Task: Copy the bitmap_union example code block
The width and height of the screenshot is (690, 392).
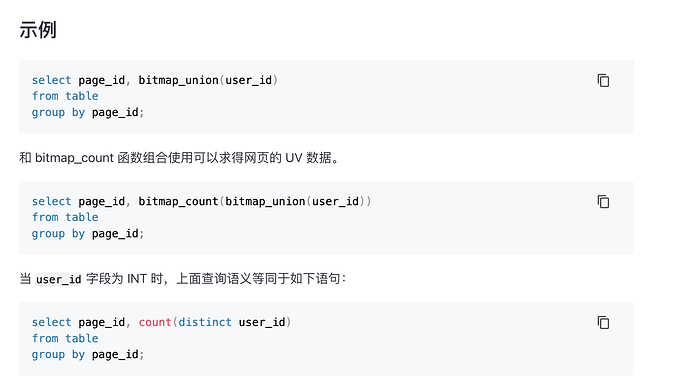Action: [x=603, y=81]
